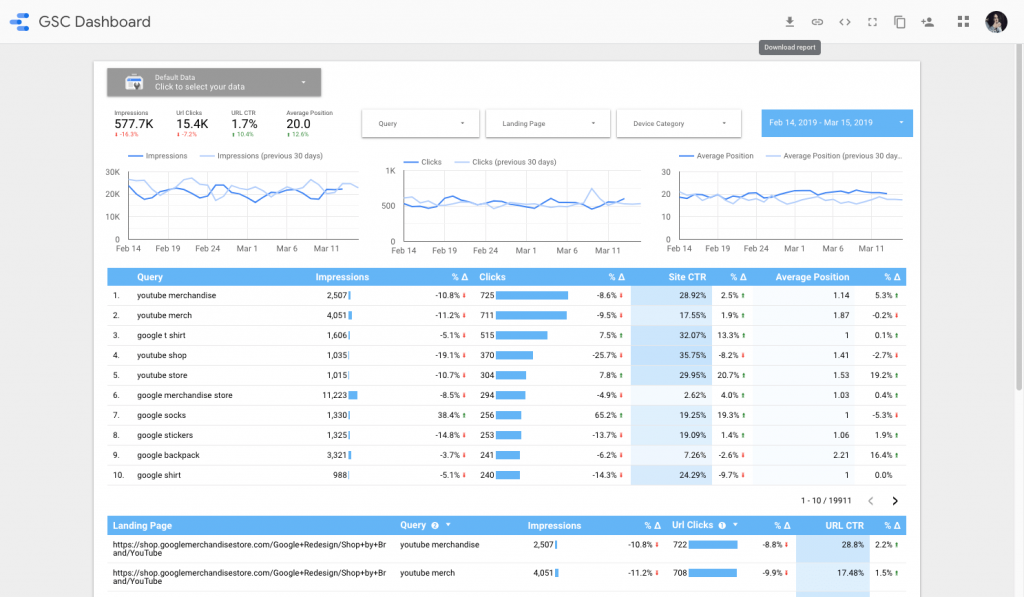The height and width of the screenshot is (597, 1024).
Task: Sort query table by Query column
Action: click(150, 277)
